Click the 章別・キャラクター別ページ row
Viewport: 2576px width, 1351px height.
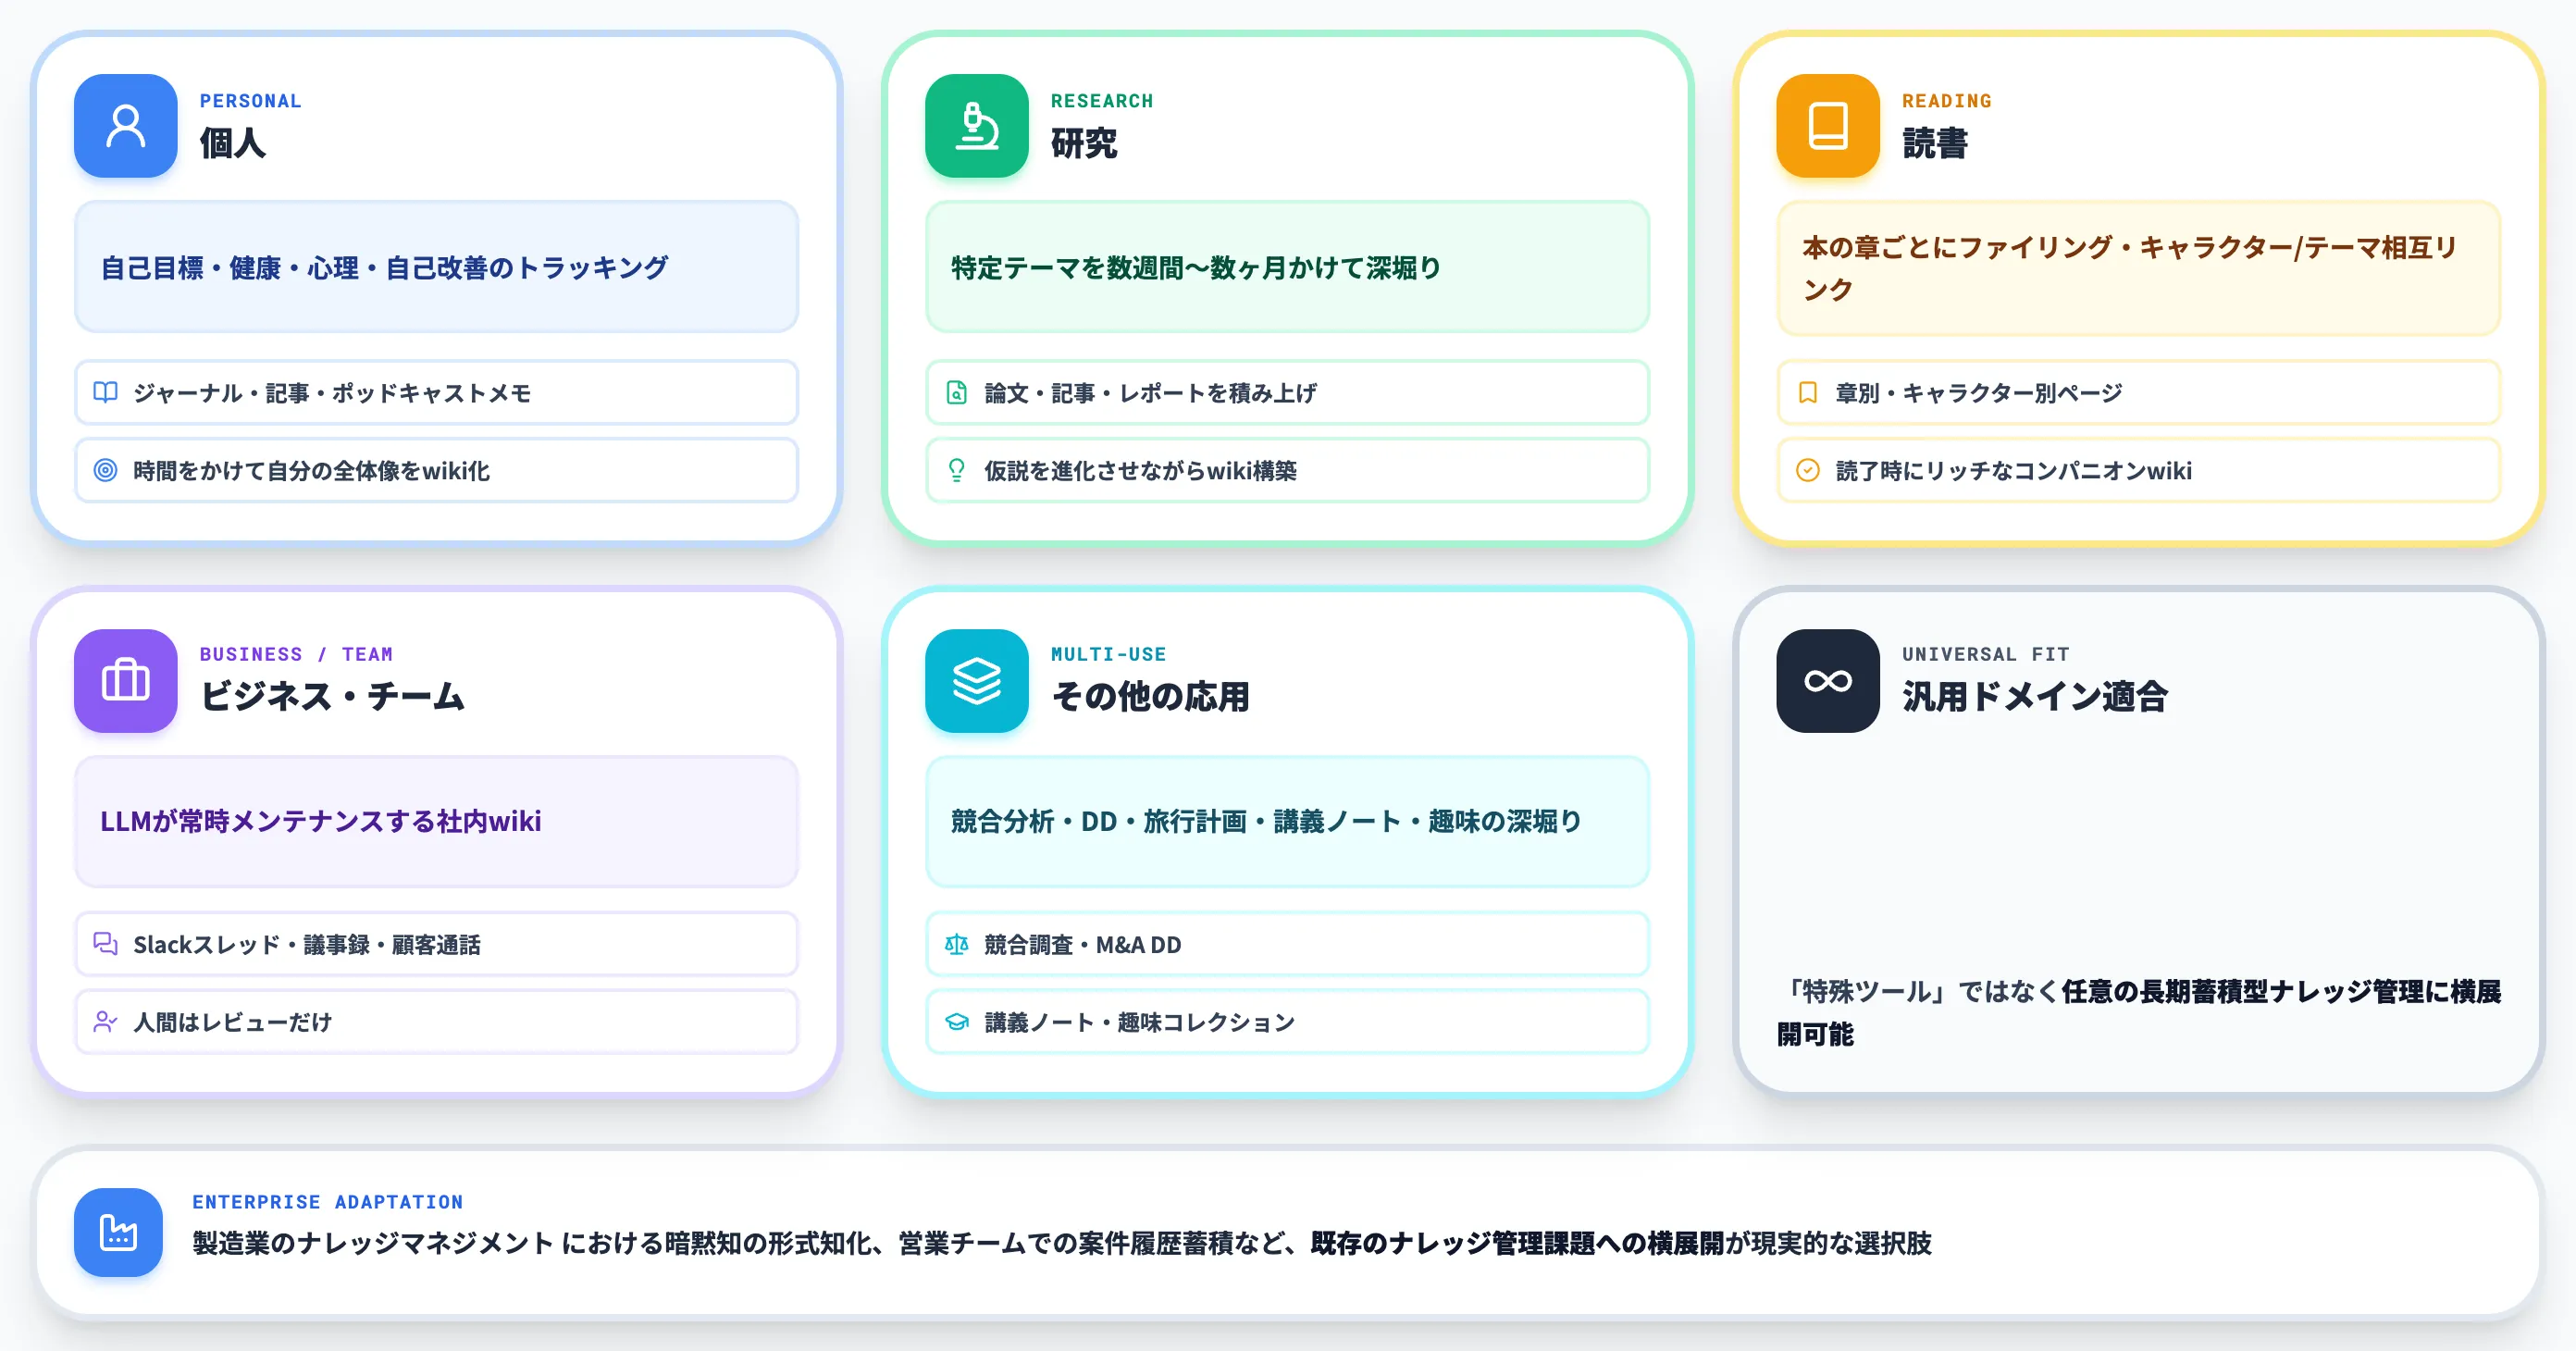point(2138,392)
